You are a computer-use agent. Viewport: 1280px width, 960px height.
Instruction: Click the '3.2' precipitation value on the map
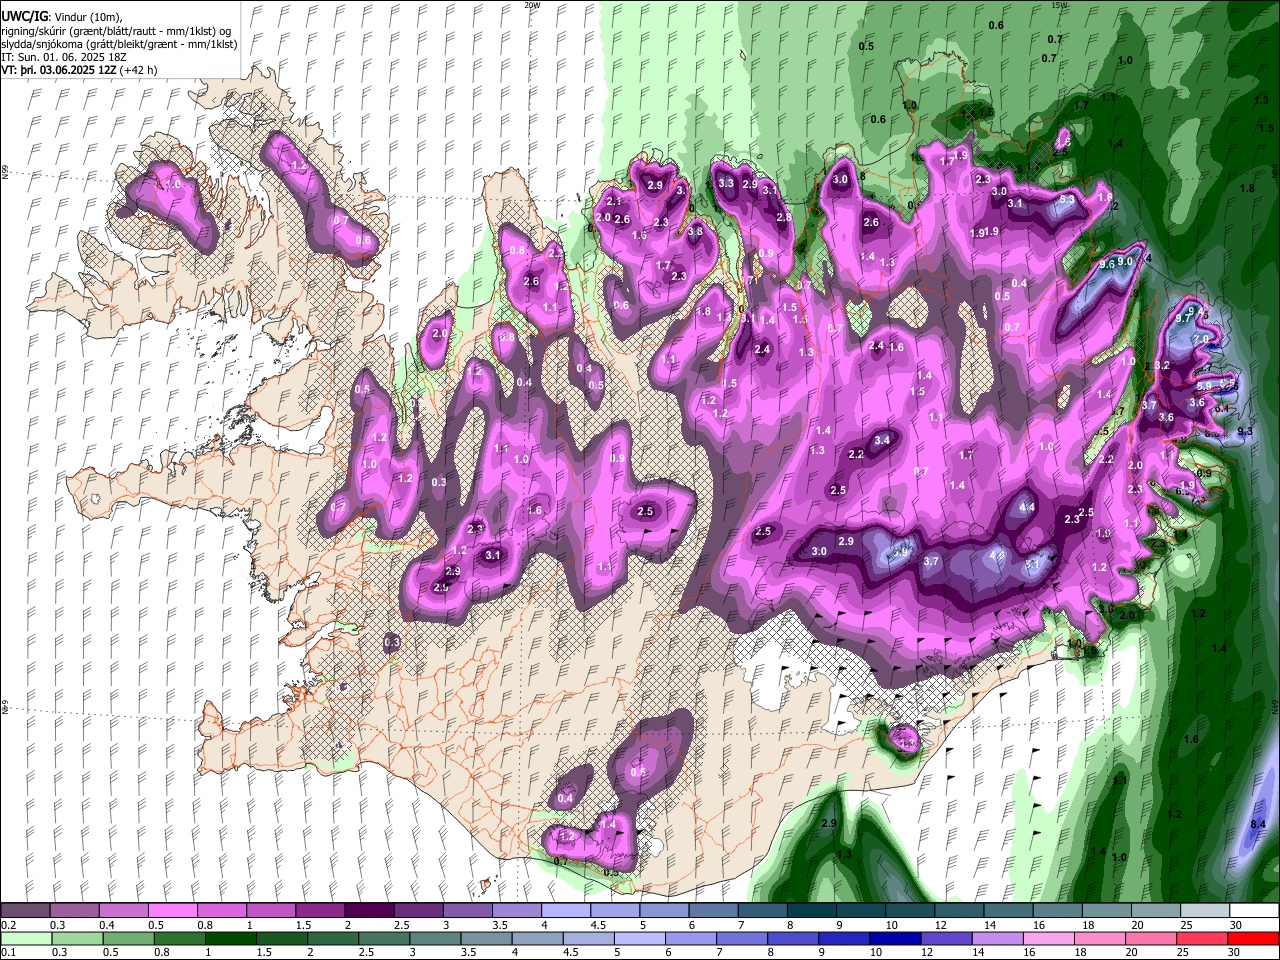1162,366
